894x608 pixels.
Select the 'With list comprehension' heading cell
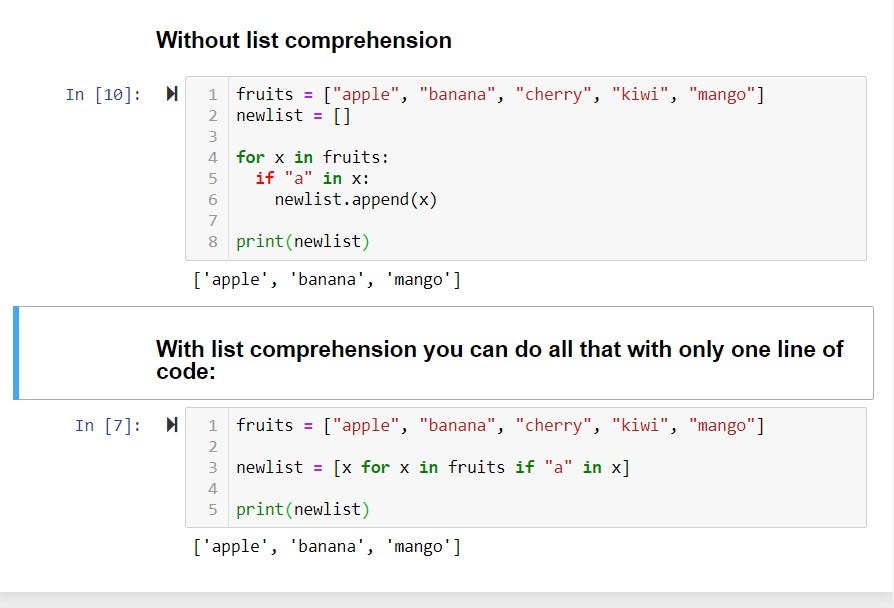[x=499, y=359]
